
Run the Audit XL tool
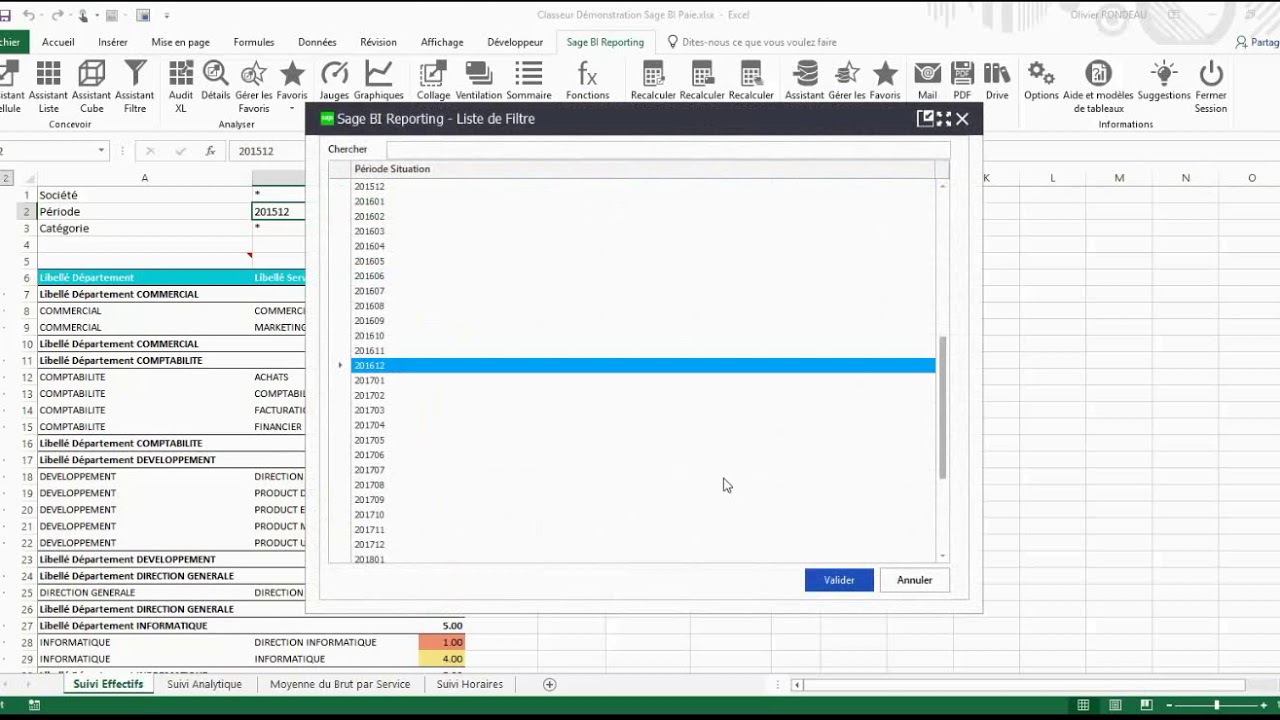181,87
